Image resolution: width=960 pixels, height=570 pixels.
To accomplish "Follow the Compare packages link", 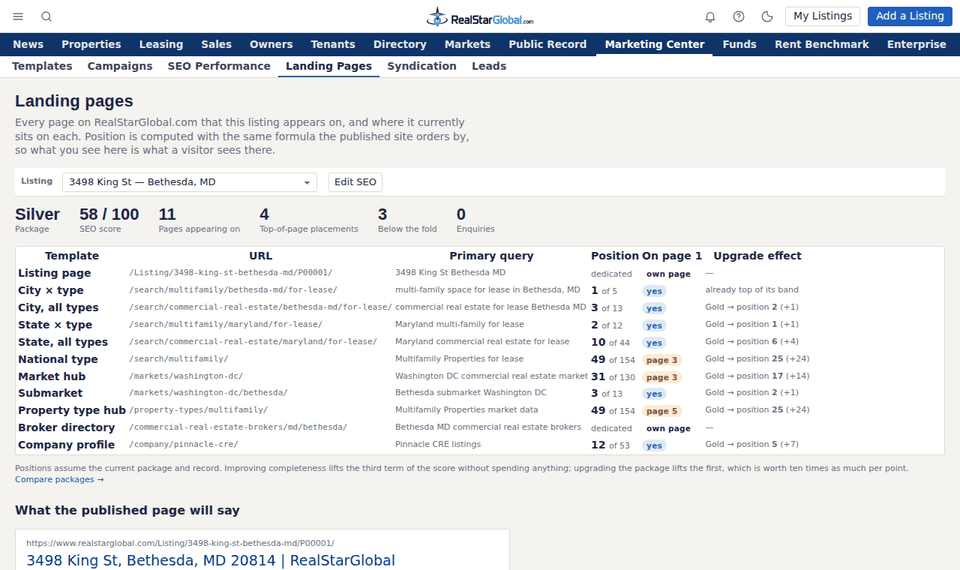I will (x=59, y=479).
